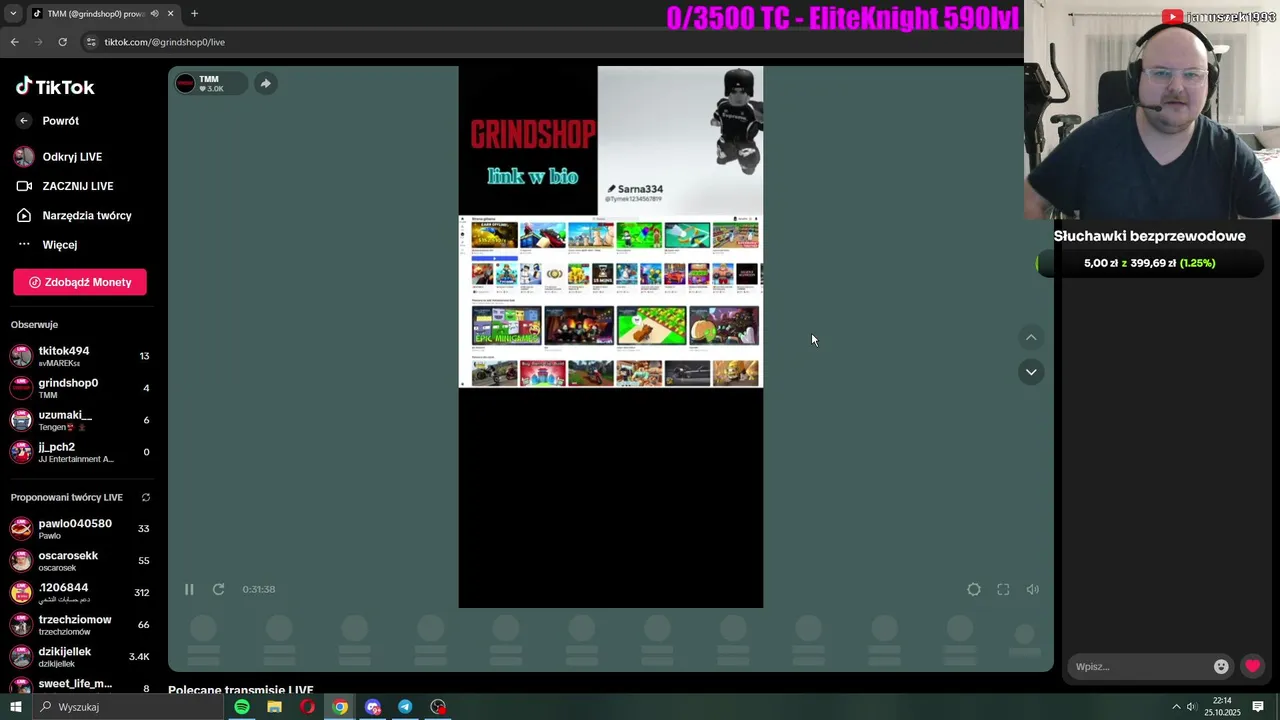Image resolution: width=1280 pixels, height=720 pixels.
Task: Open OBS Studio from taskbar
Action: point(438,707)
